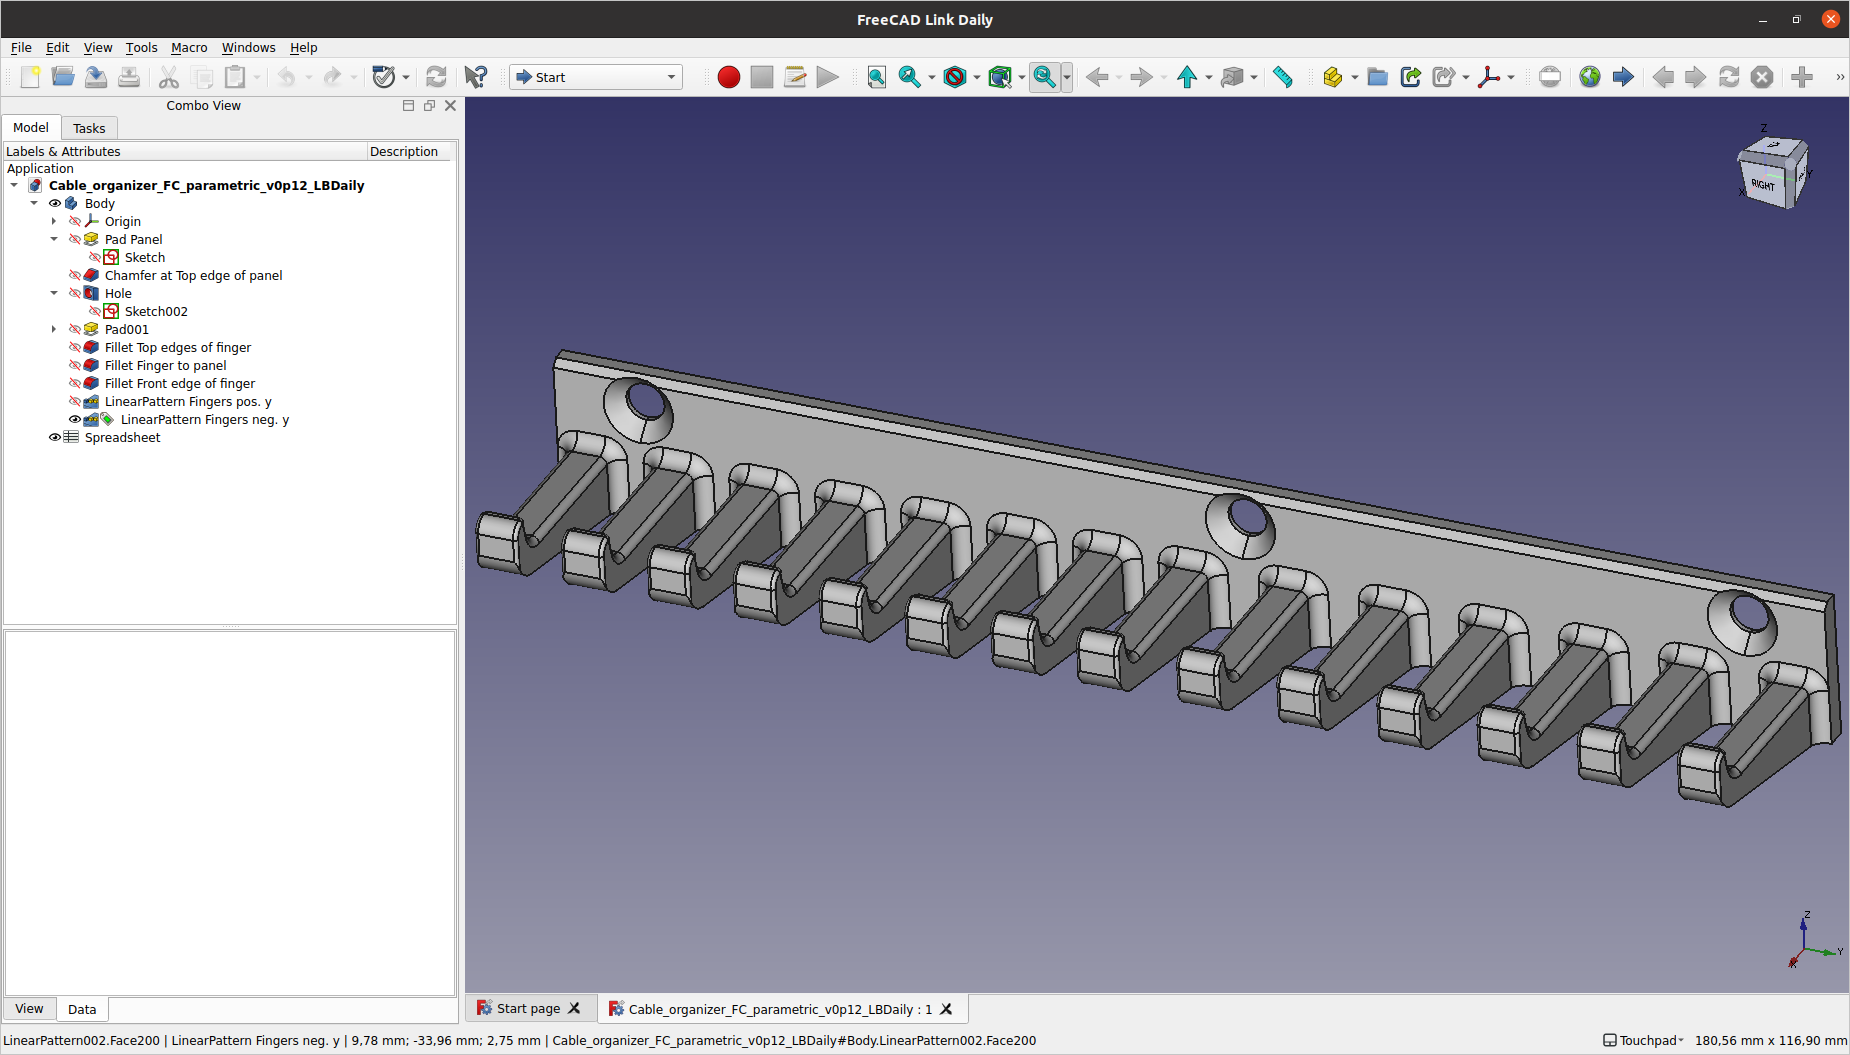The height and width of the screenshot is (1055, 1850).
Task: Toggle visibility of the Body in the tree
Action: [55, 203]
